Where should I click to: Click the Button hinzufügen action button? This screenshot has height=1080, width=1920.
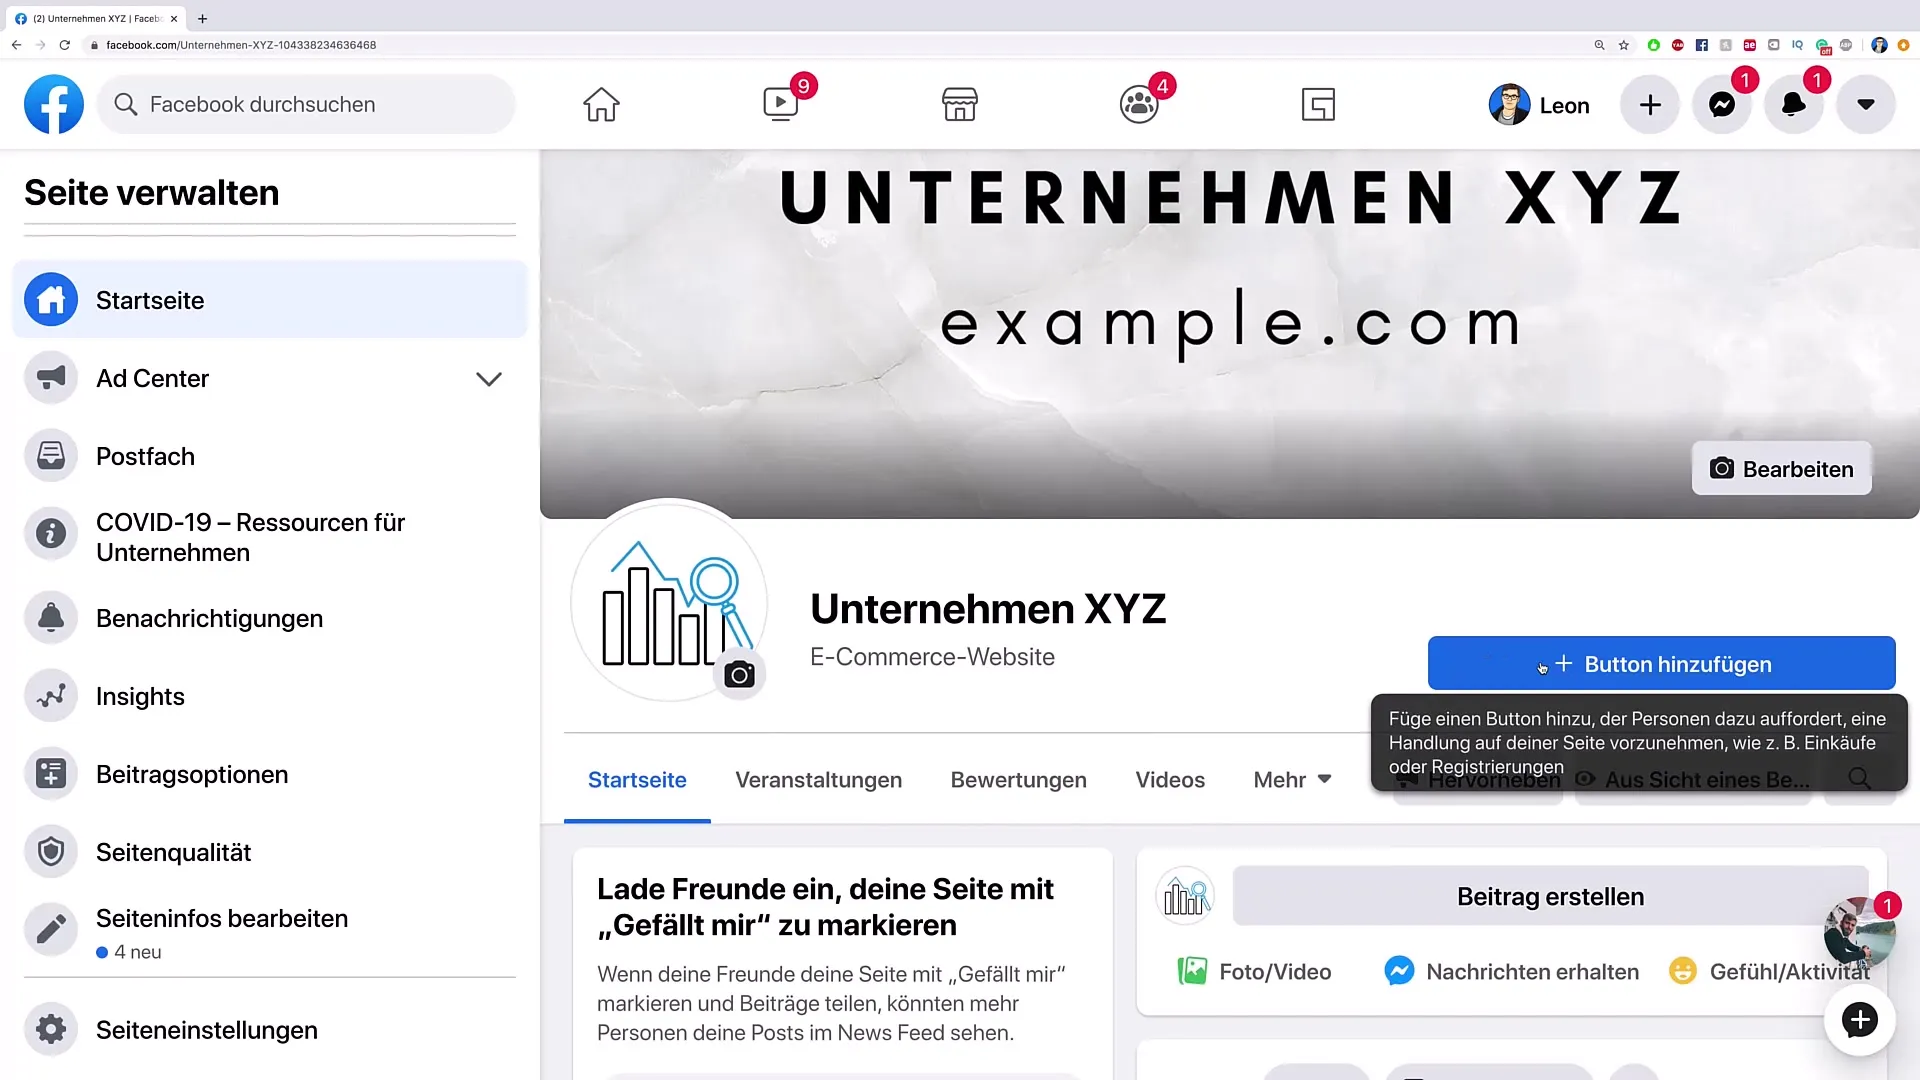pos(1662,665)
